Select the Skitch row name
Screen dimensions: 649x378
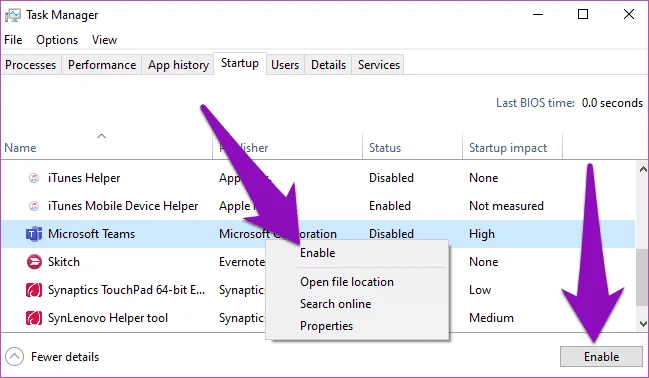tap(64, 262)
